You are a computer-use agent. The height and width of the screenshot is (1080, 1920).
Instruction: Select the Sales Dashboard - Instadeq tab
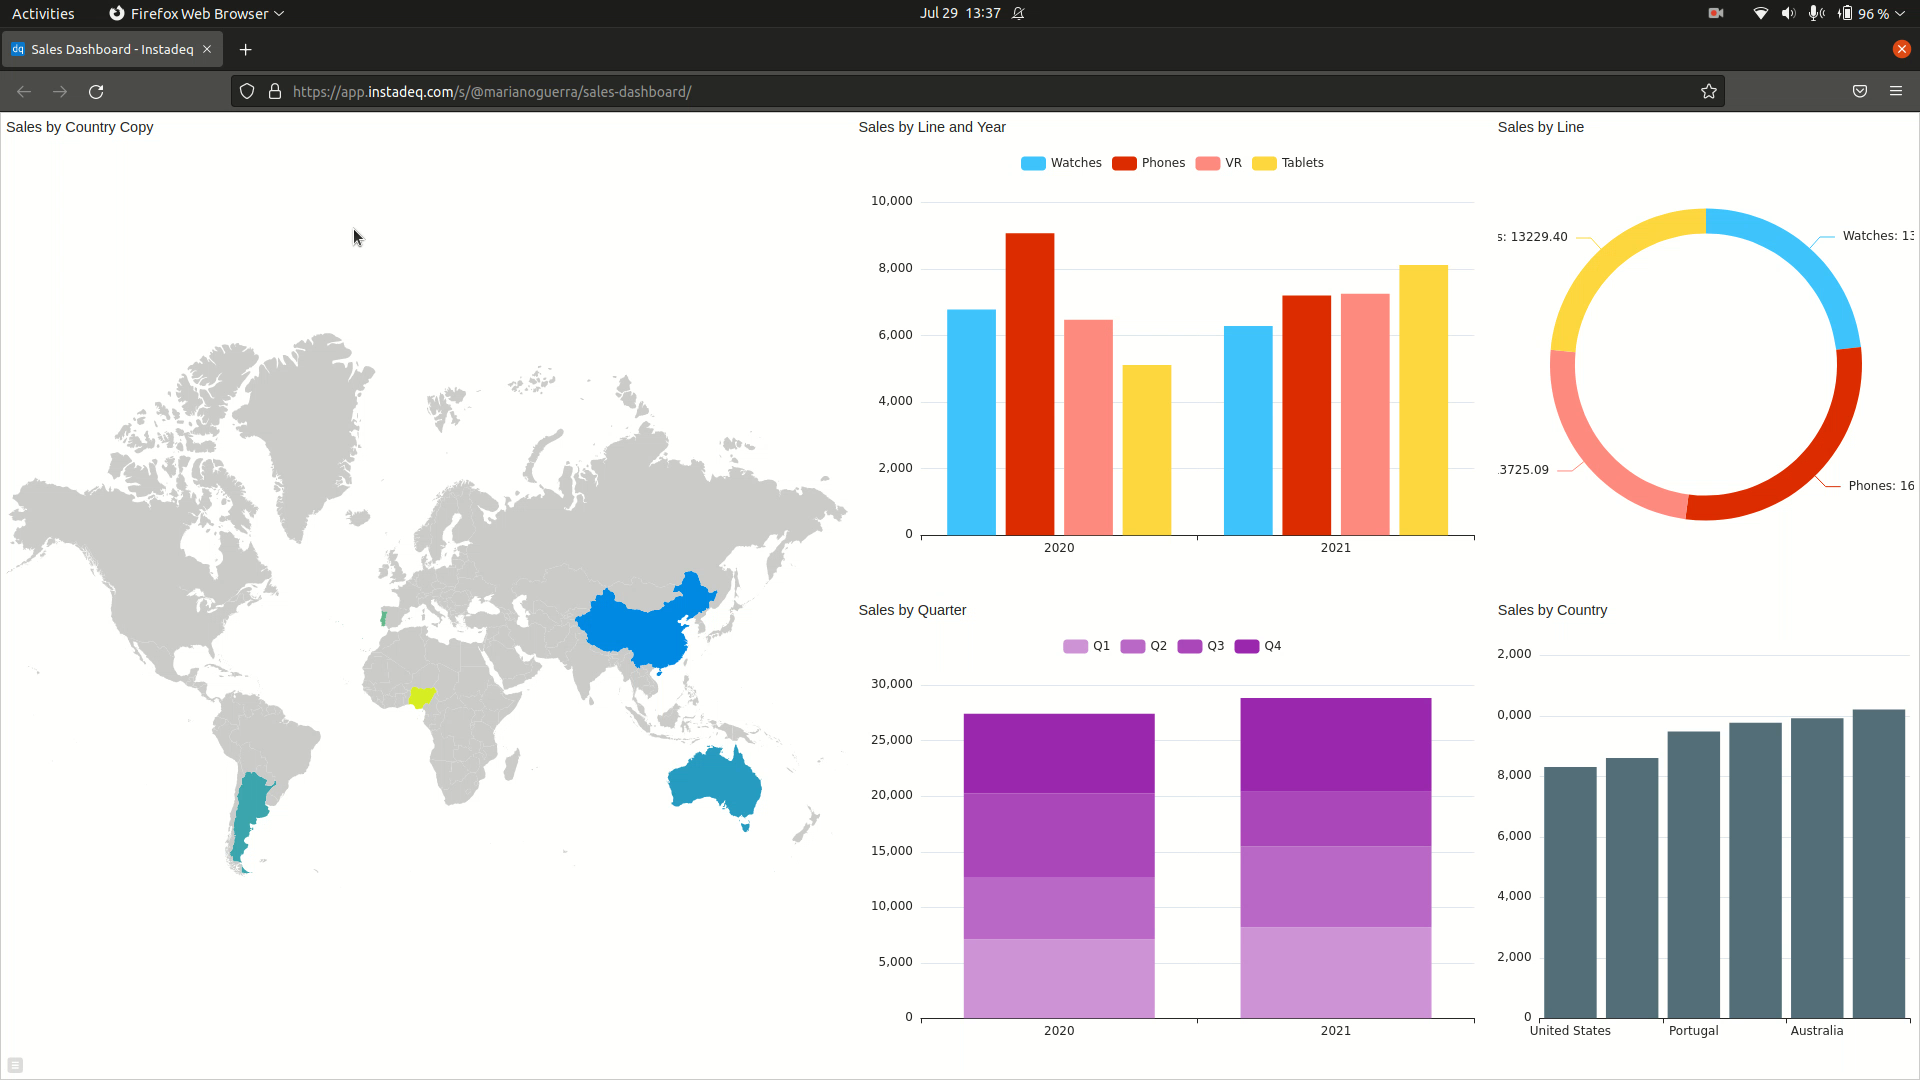click(112, 49)
